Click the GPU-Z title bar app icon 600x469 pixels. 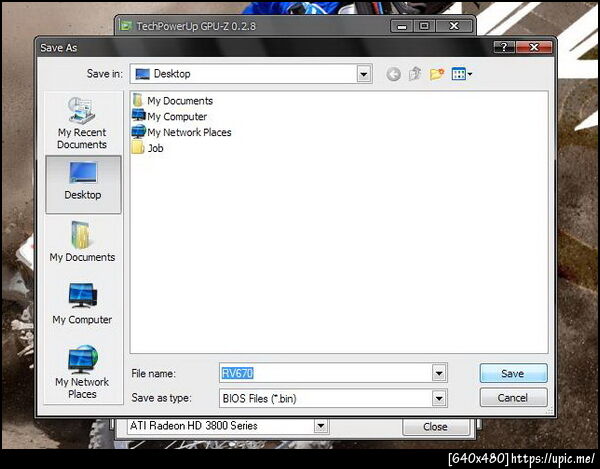click(x=126, y=26)
